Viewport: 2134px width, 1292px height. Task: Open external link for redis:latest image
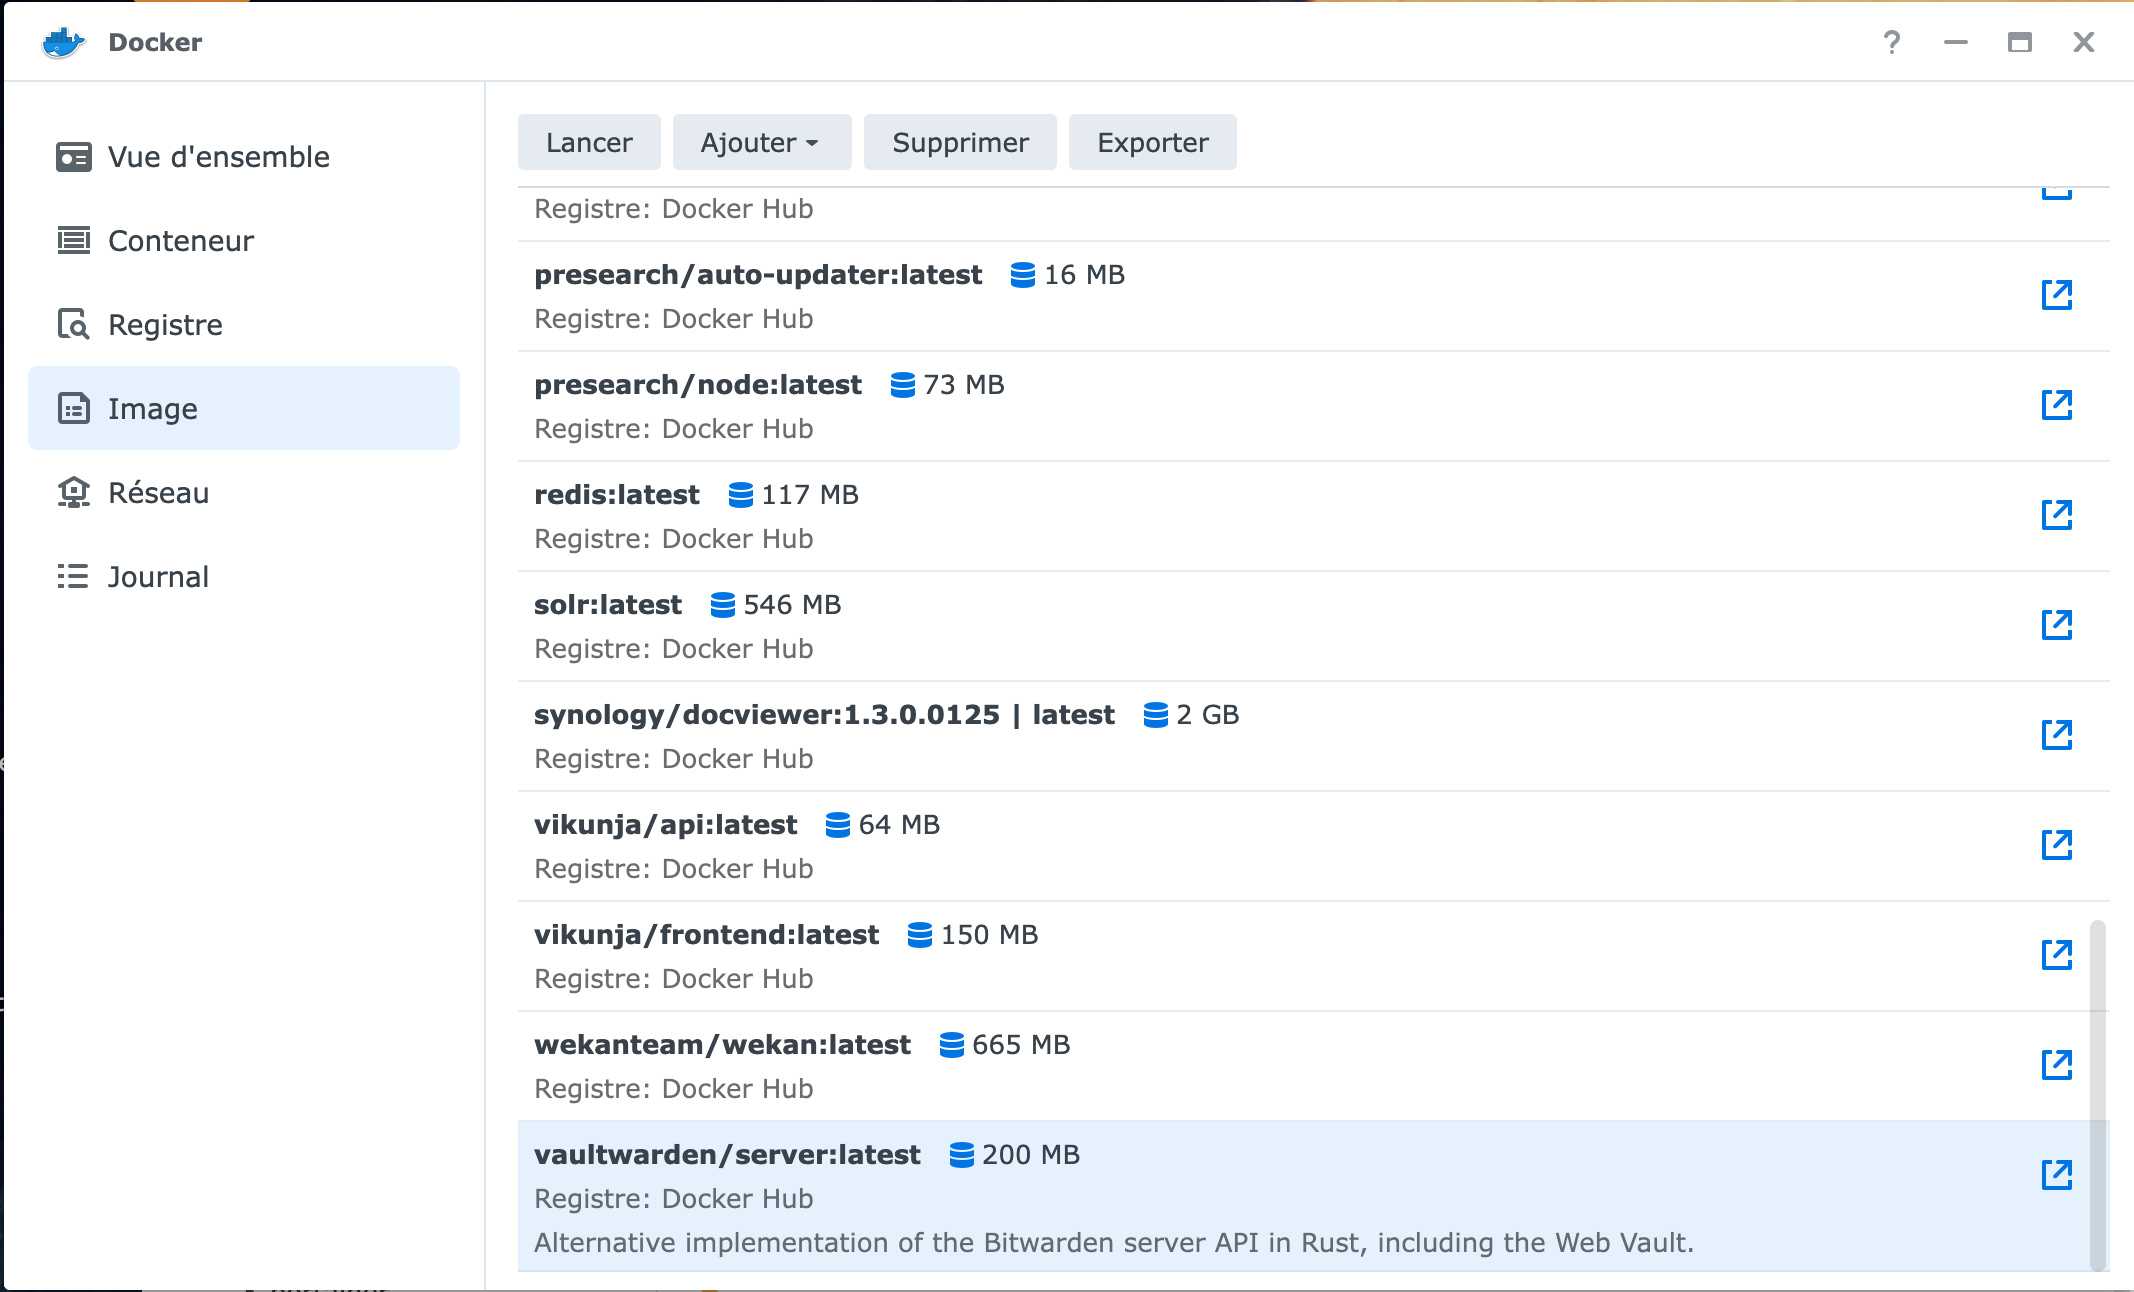coord(2056,515)
